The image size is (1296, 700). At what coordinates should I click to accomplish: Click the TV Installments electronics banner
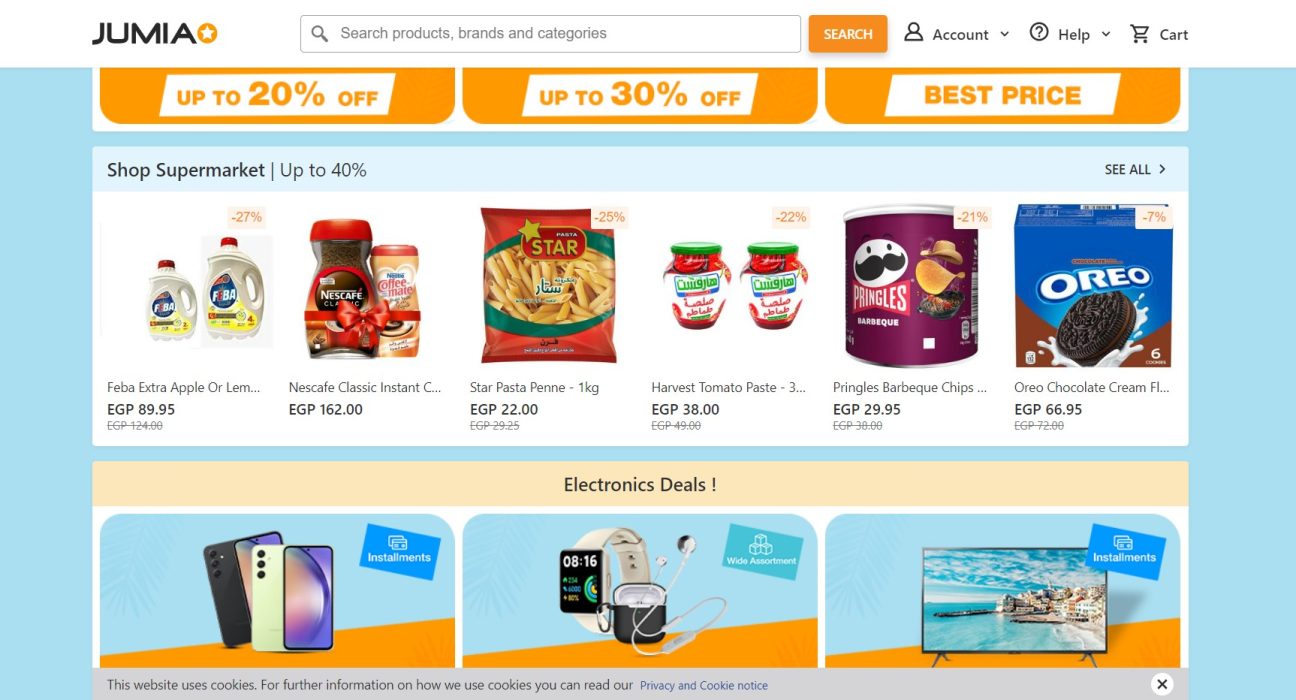coord(1003,591)
